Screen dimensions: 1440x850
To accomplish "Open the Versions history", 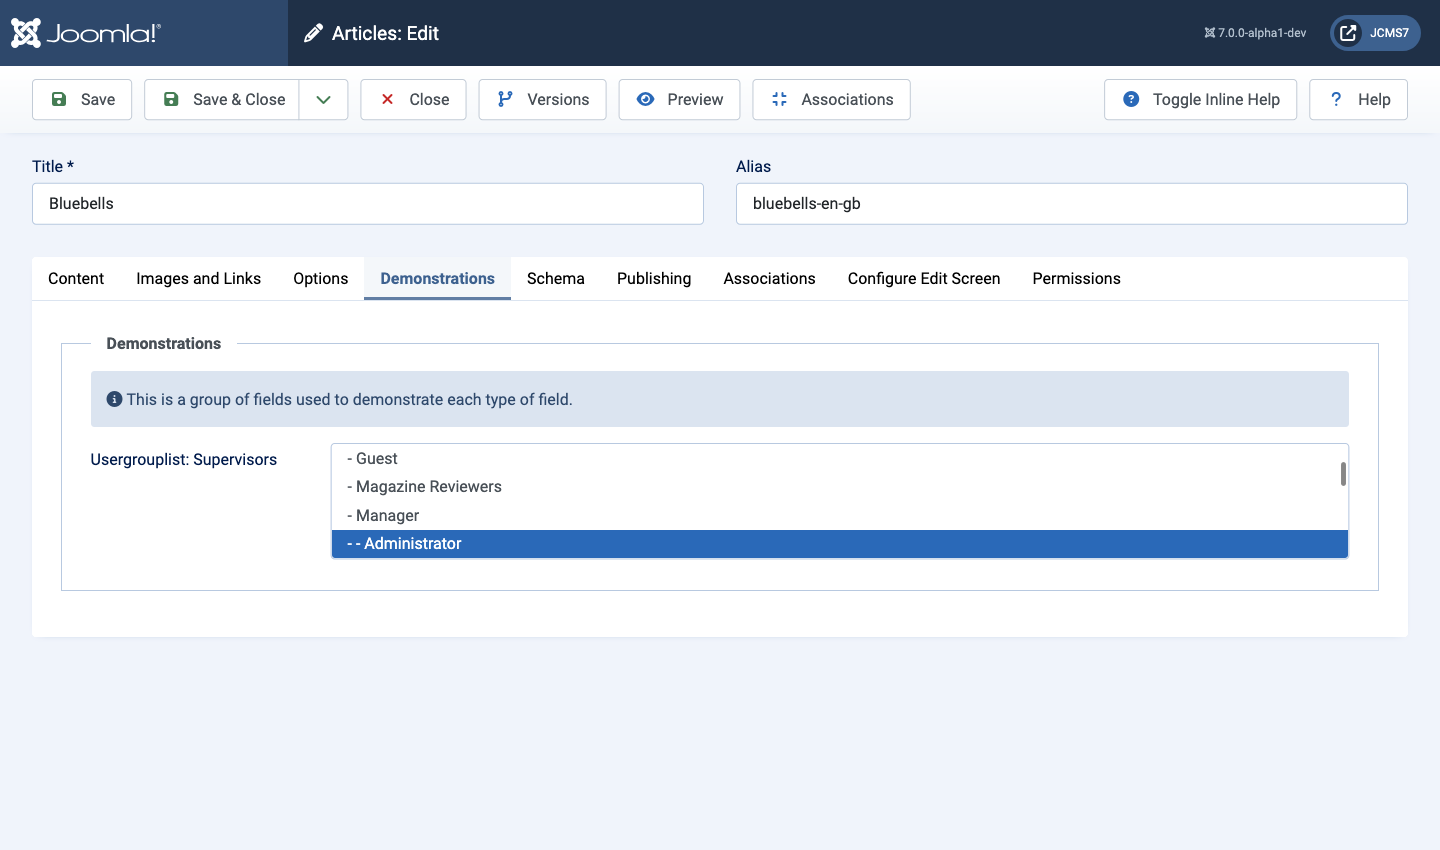I will pyautogui.click(x=542, y=99).
